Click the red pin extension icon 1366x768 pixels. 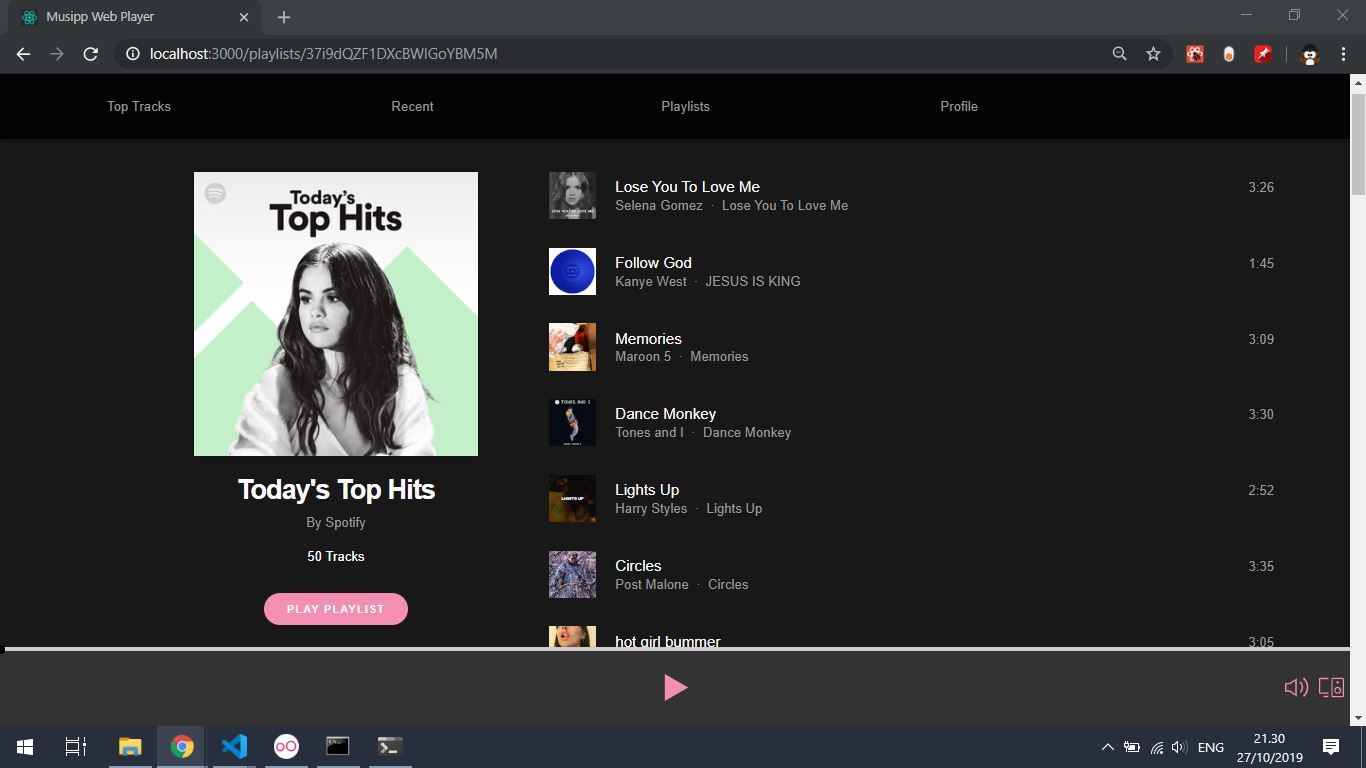(1263, 54)
